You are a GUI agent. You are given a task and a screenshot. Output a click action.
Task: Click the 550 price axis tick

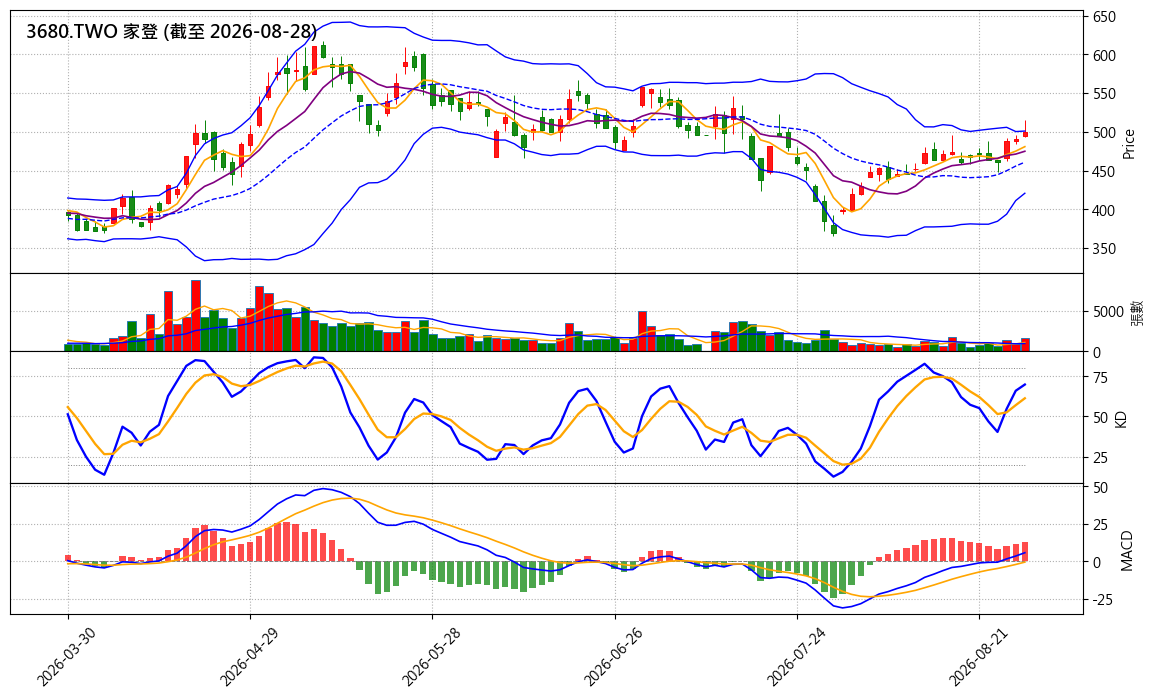1104,94
